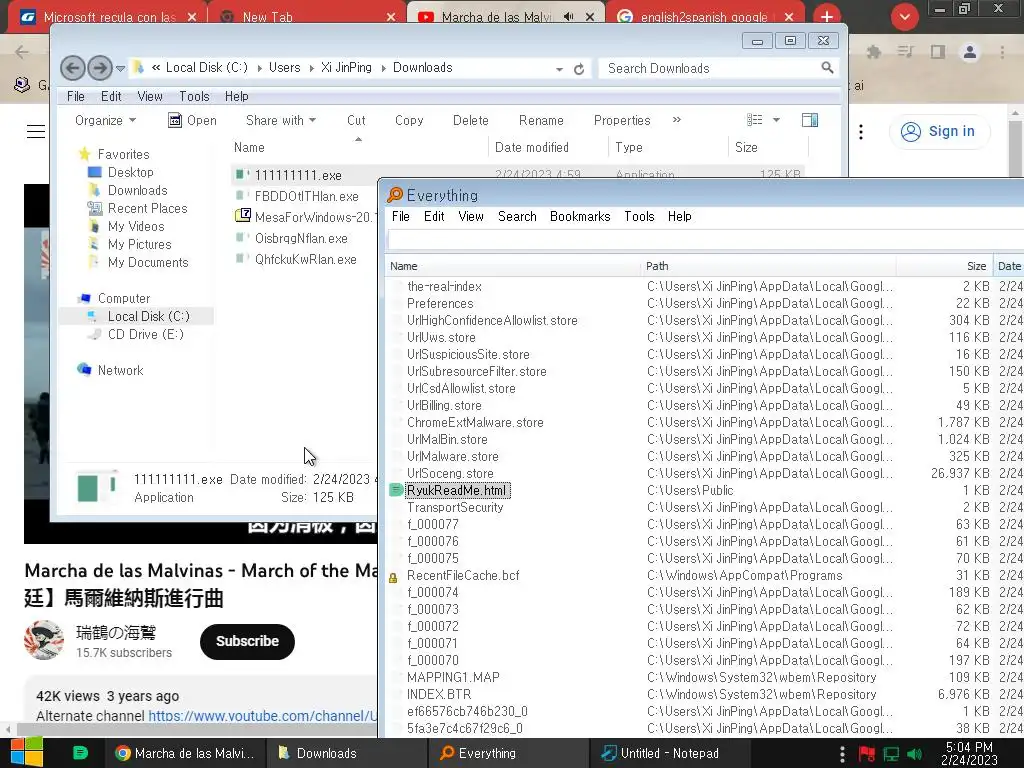
Task: Click Users in the address breadcrumb
Action: tap(285, 67)
